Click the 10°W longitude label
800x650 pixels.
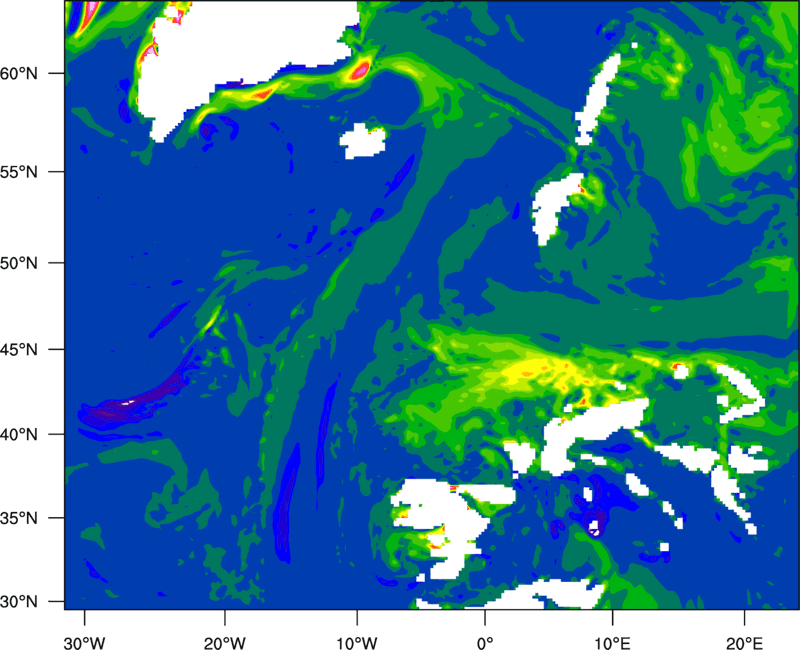coord(357,643)
